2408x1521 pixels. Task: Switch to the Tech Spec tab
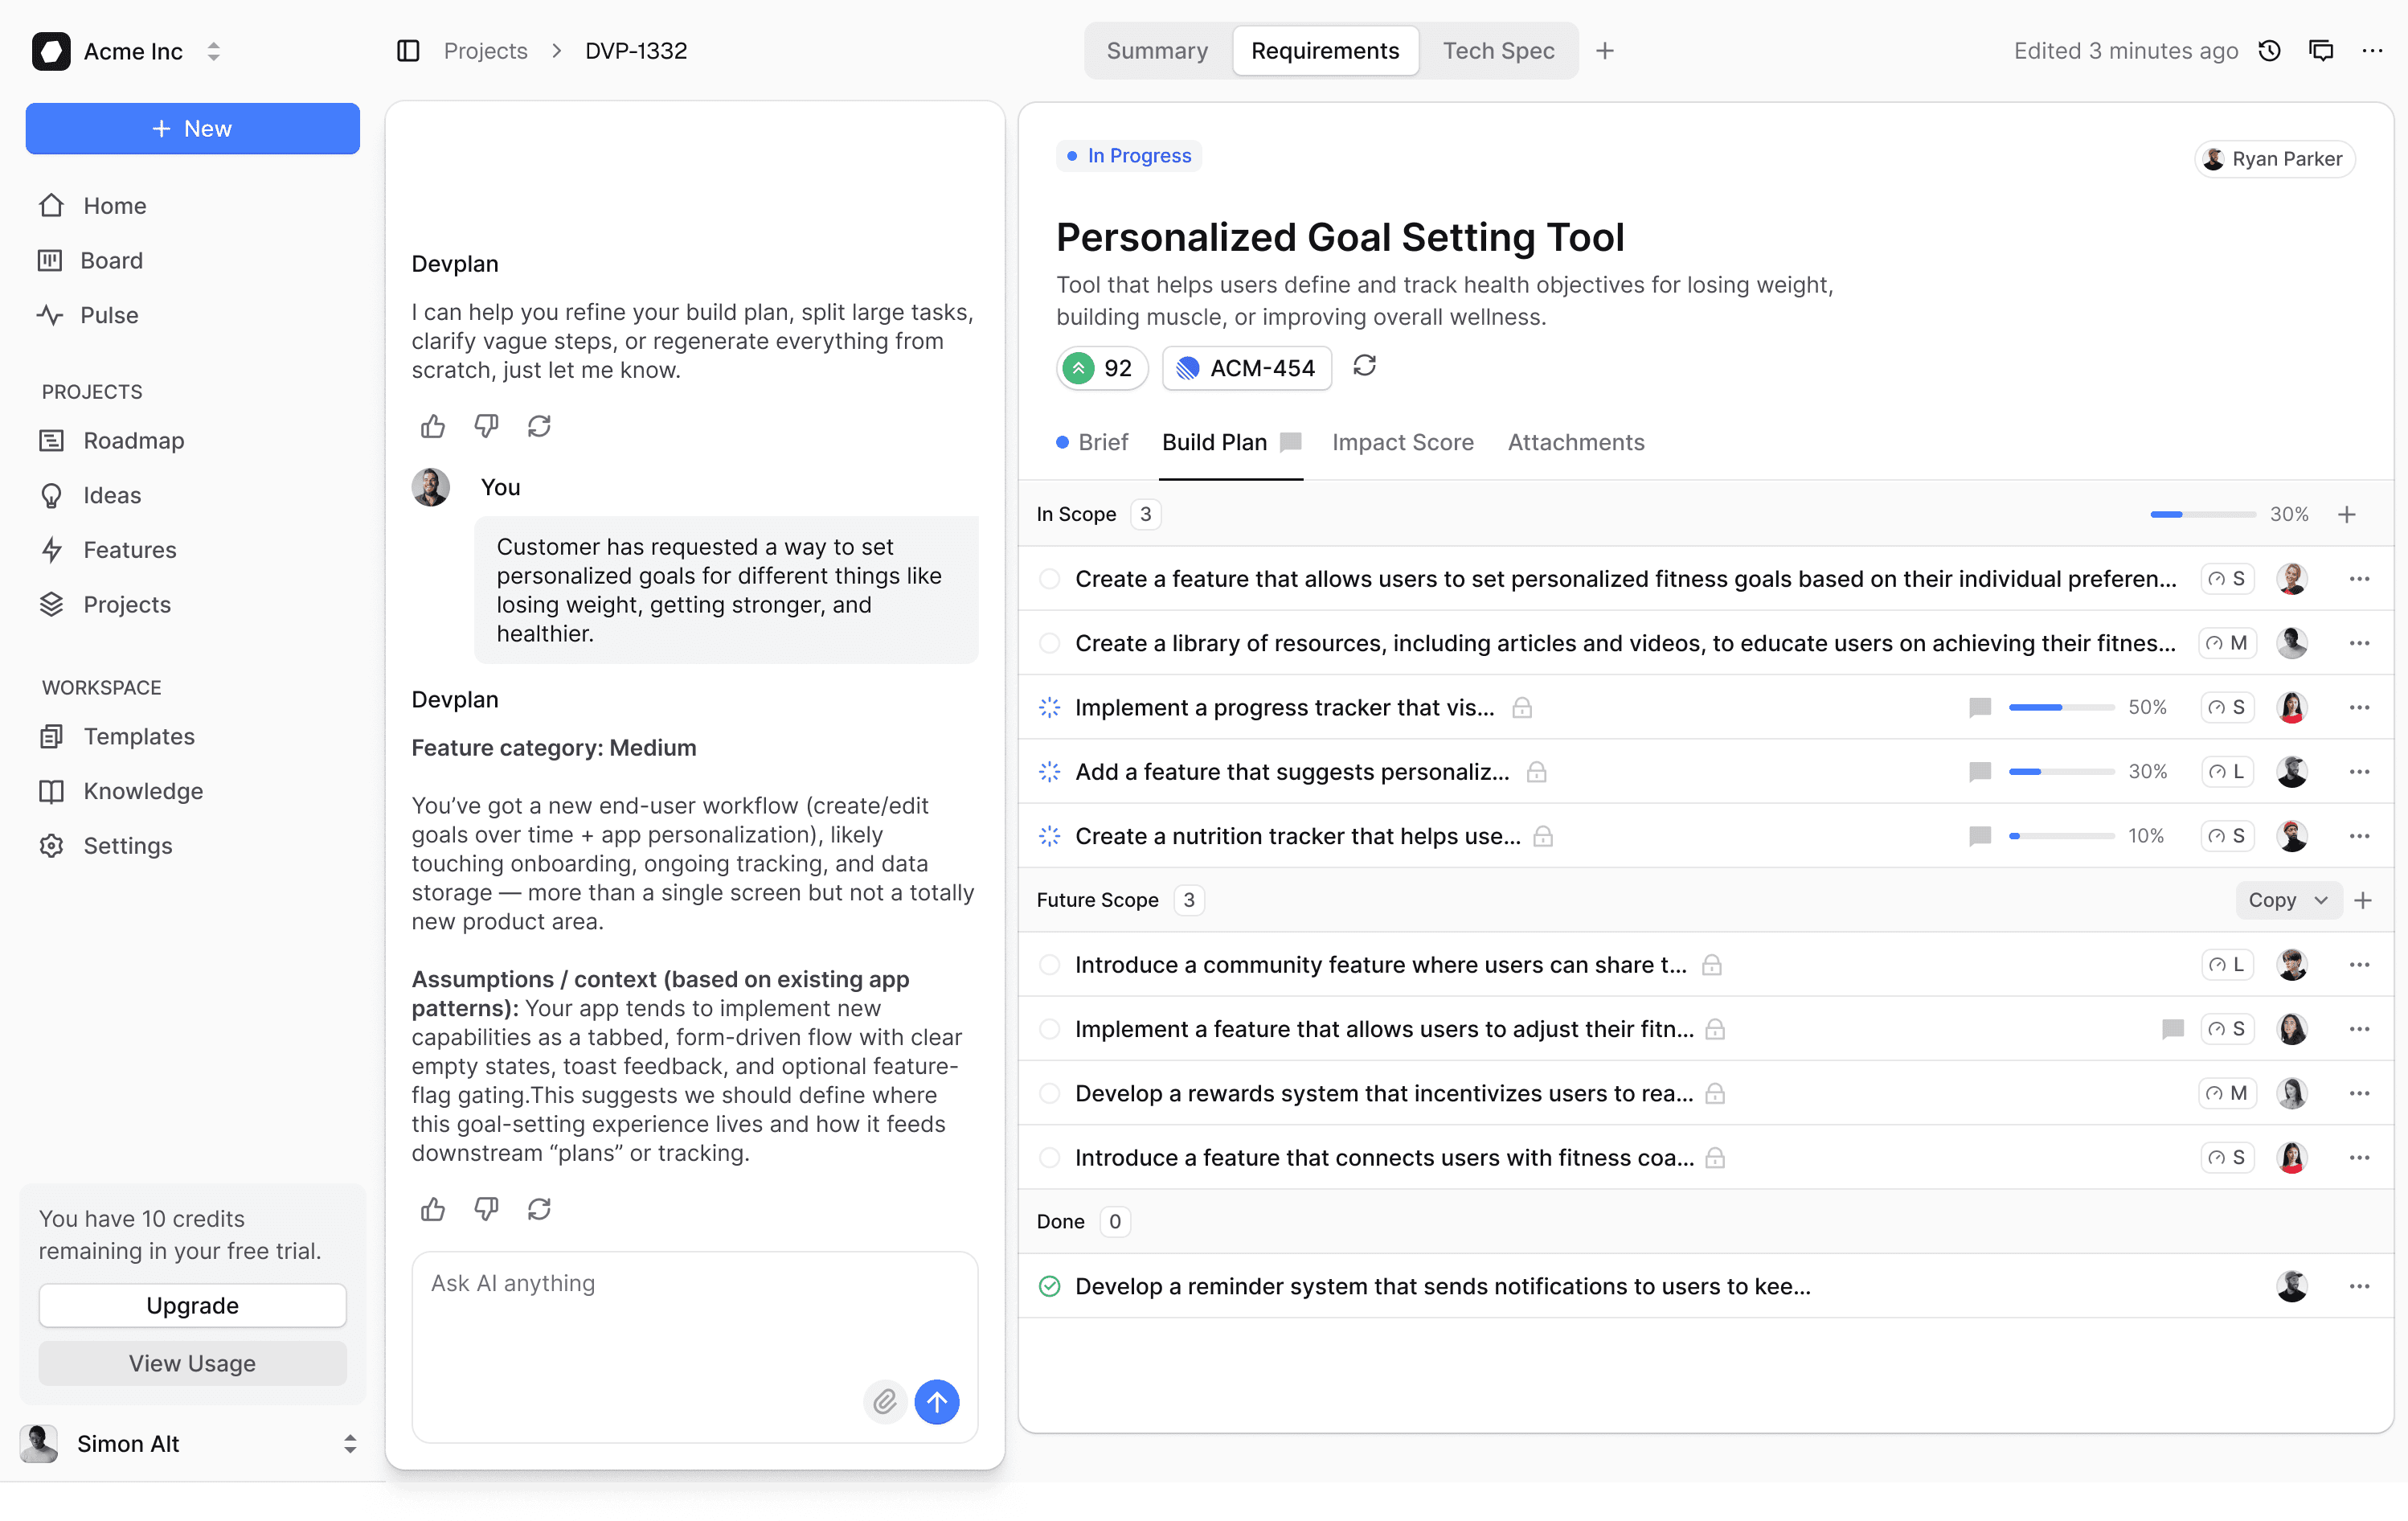1497,51
